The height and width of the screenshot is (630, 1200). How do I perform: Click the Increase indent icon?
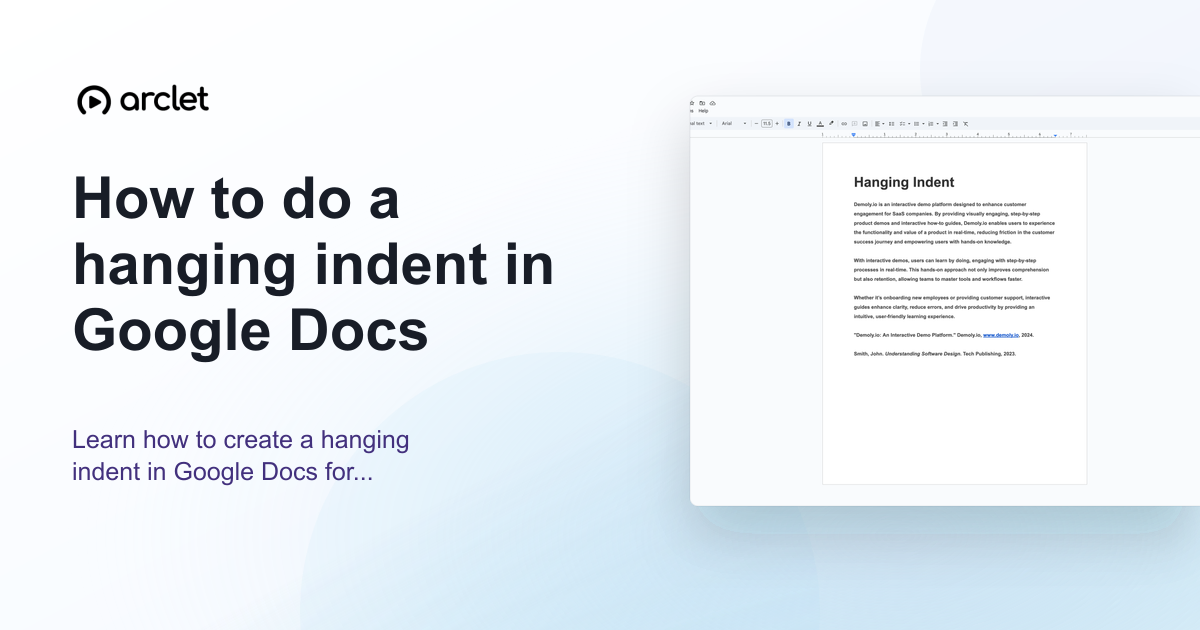click(955, 123)
